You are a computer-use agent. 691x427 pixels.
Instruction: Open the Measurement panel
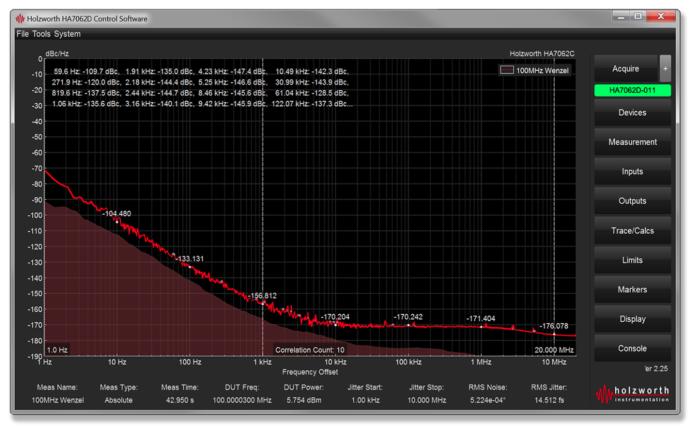632,142
